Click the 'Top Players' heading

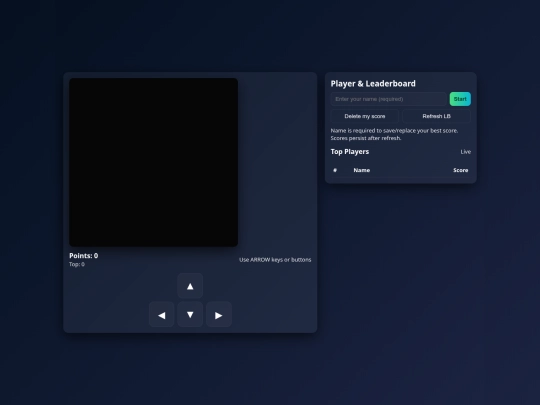click(350, 152)
